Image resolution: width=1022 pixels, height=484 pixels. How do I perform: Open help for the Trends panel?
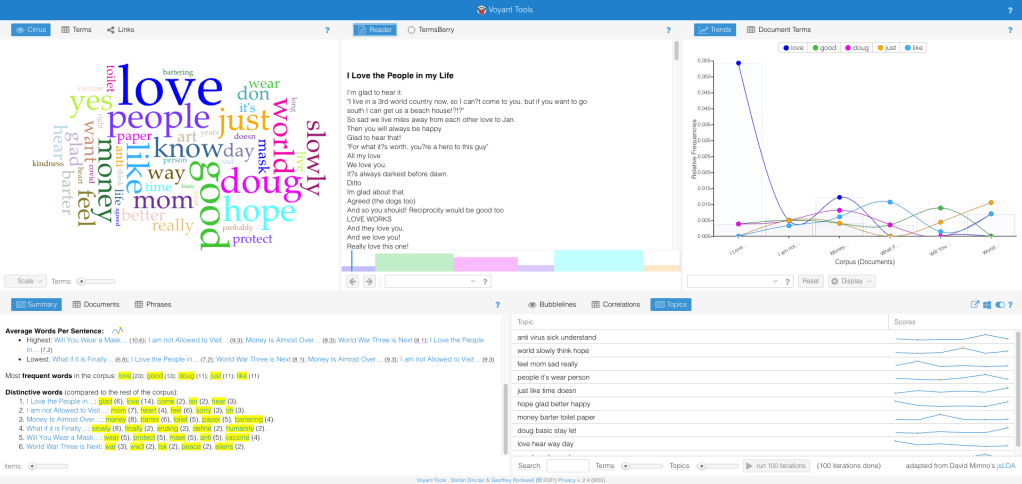pyautogui.click(x=1010, y=30)
